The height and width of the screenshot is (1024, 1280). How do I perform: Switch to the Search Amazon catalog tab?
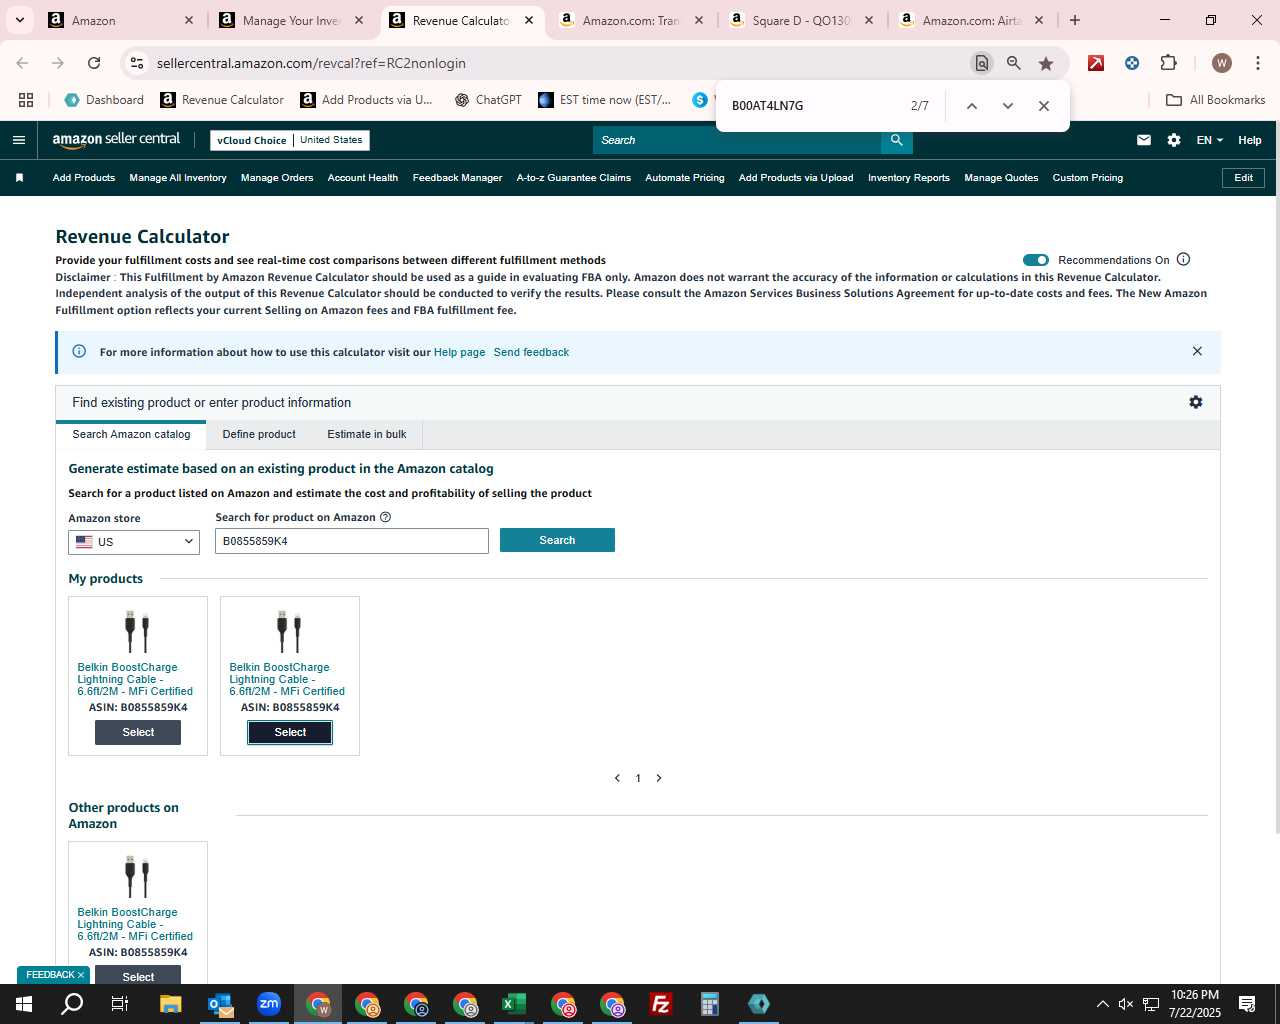click(x=131, y=434)
